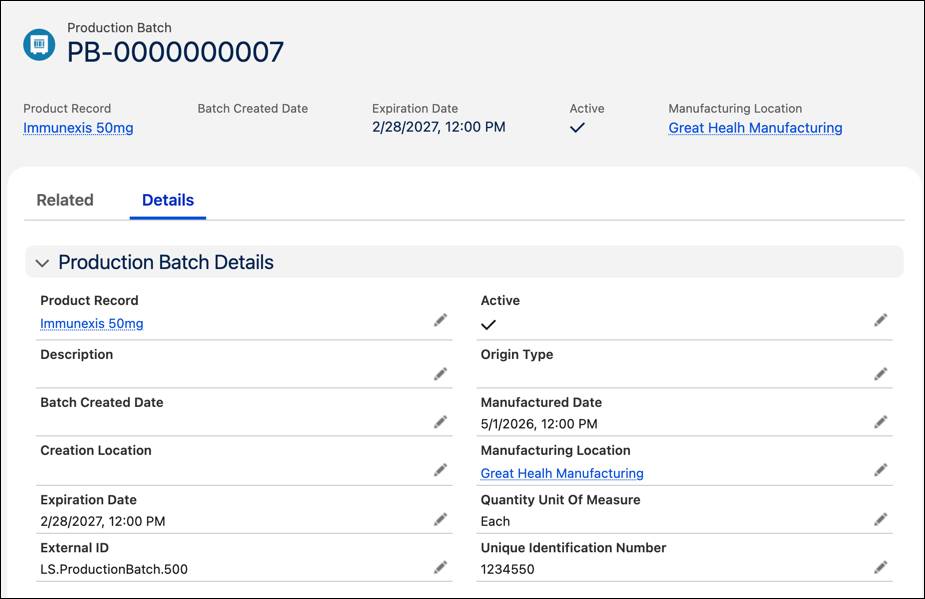The height and width of the screenshot is (599, 925).
Task: Edit the Manufacturing Location pencil in details
Action: [x=881, y=470]
